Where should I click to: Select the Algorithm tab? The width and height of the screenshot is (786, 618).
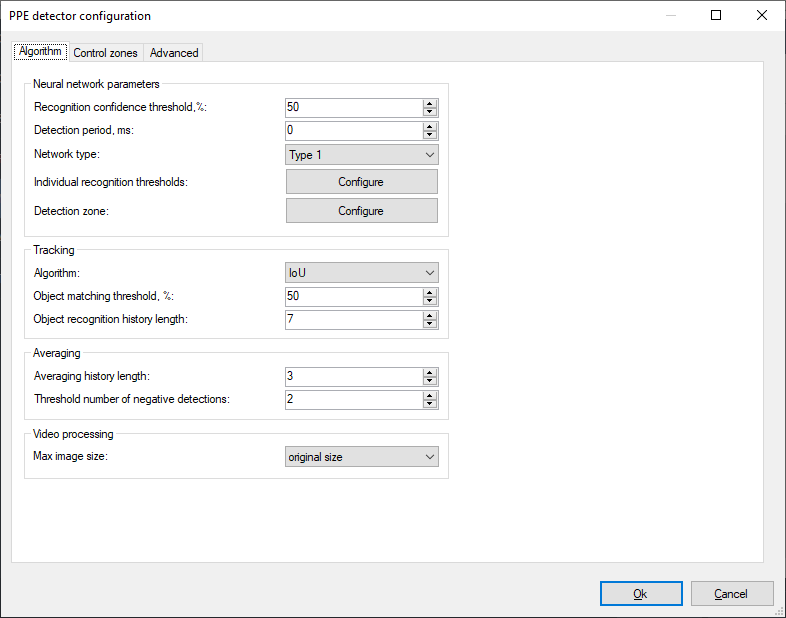41,52
